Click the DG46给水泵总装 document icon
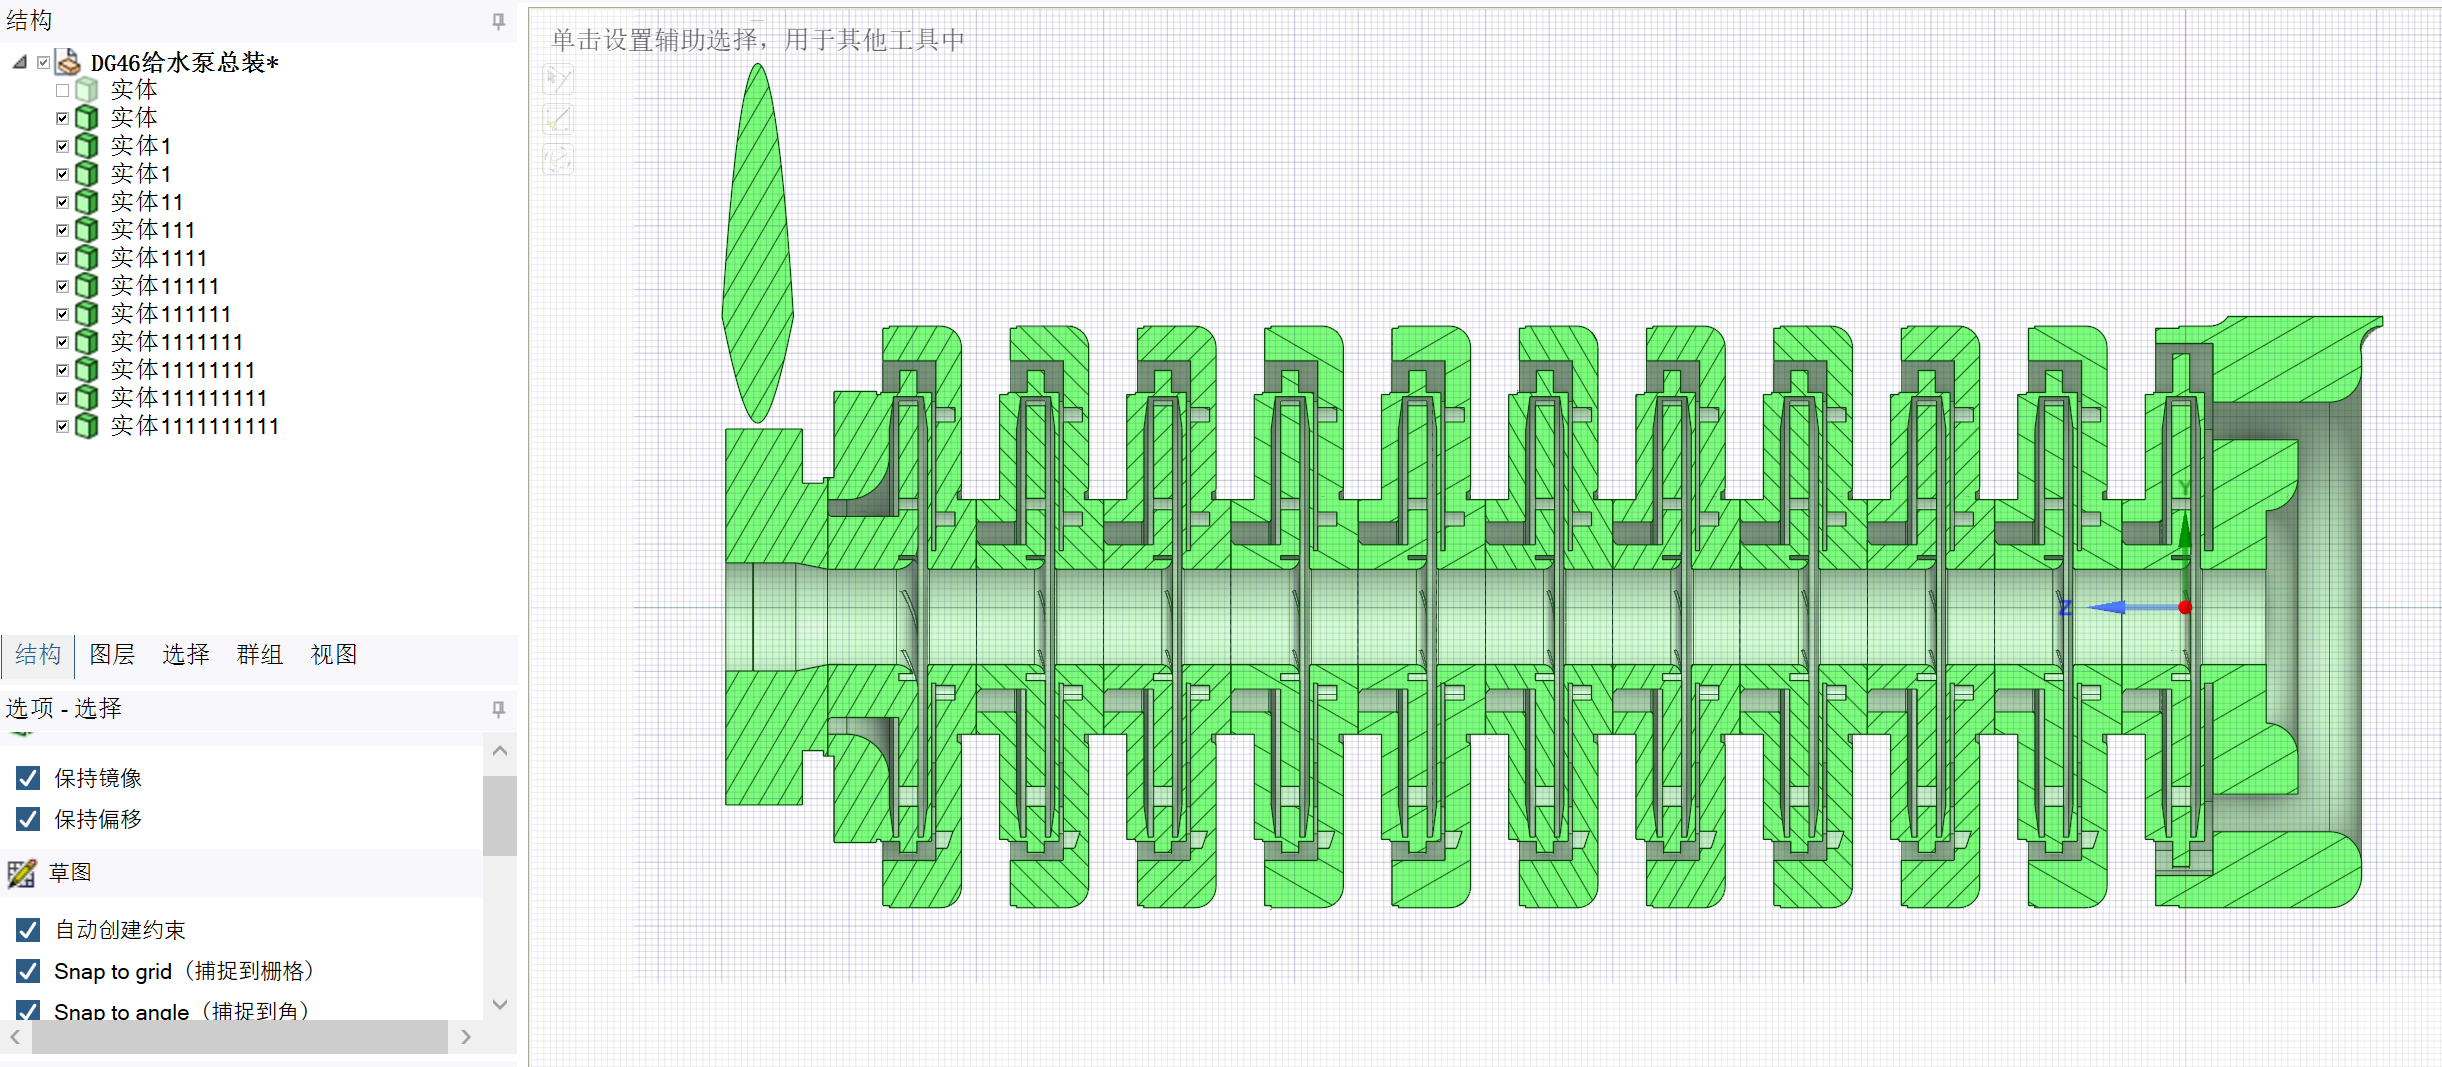2442x1067 pixels. pyautogui.click(x=68, y=62)
